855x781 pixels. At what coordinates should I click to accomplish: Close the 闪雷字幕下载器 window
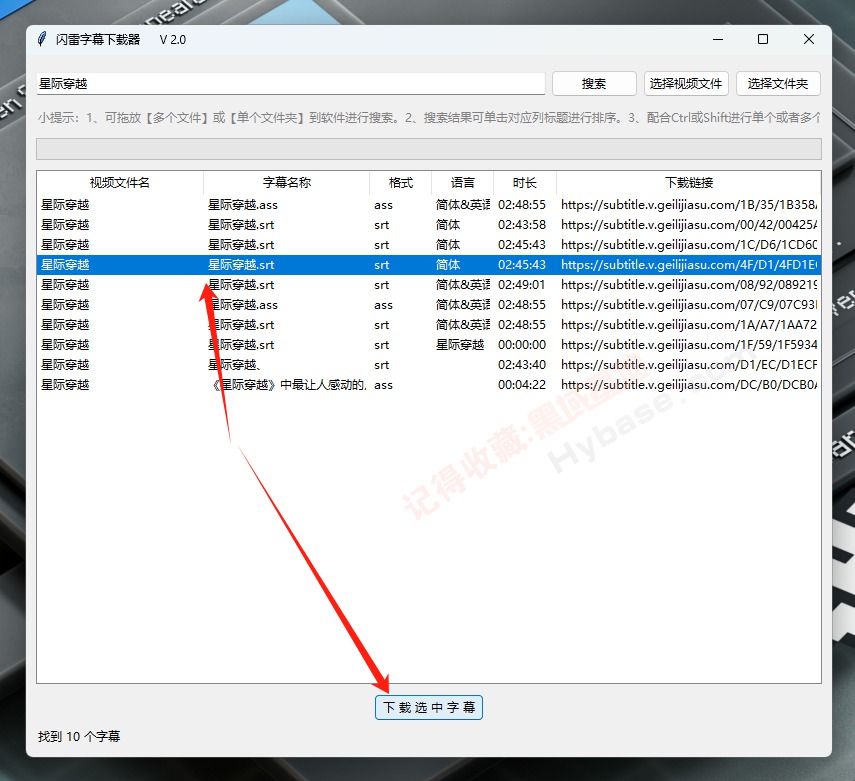809,39
